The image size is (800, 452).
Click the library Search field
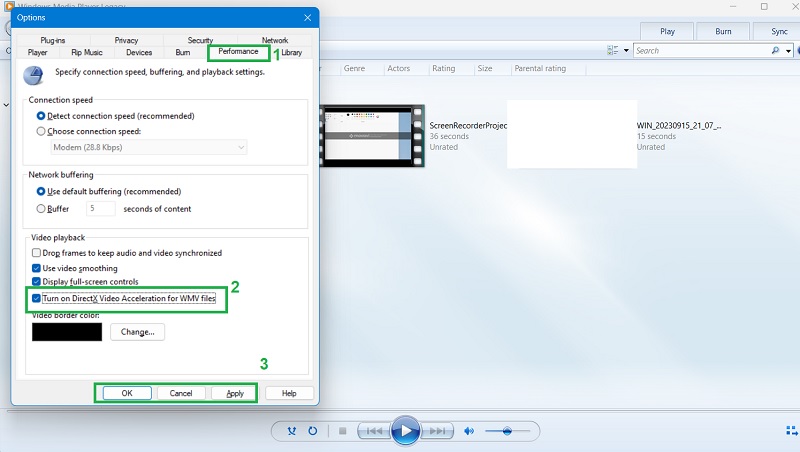(702, 51)
